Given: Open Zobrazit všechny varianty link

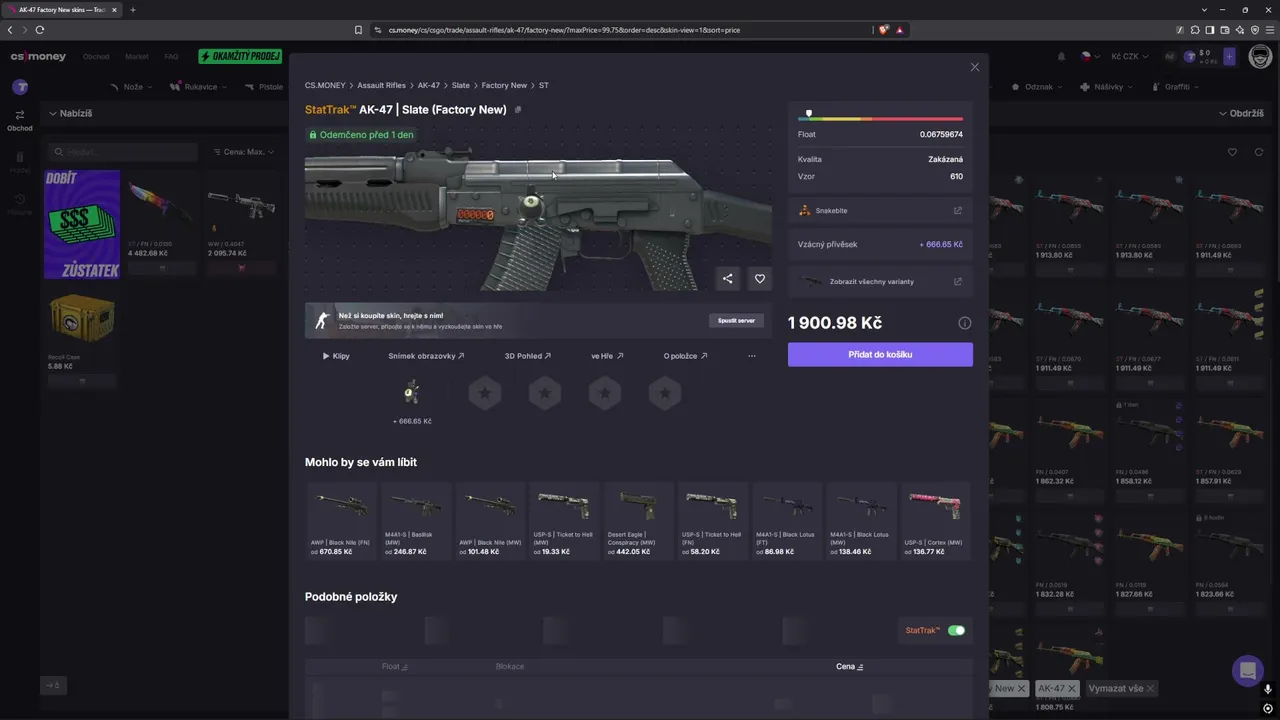Looking at the screenshot, I should tap(880, 282).
